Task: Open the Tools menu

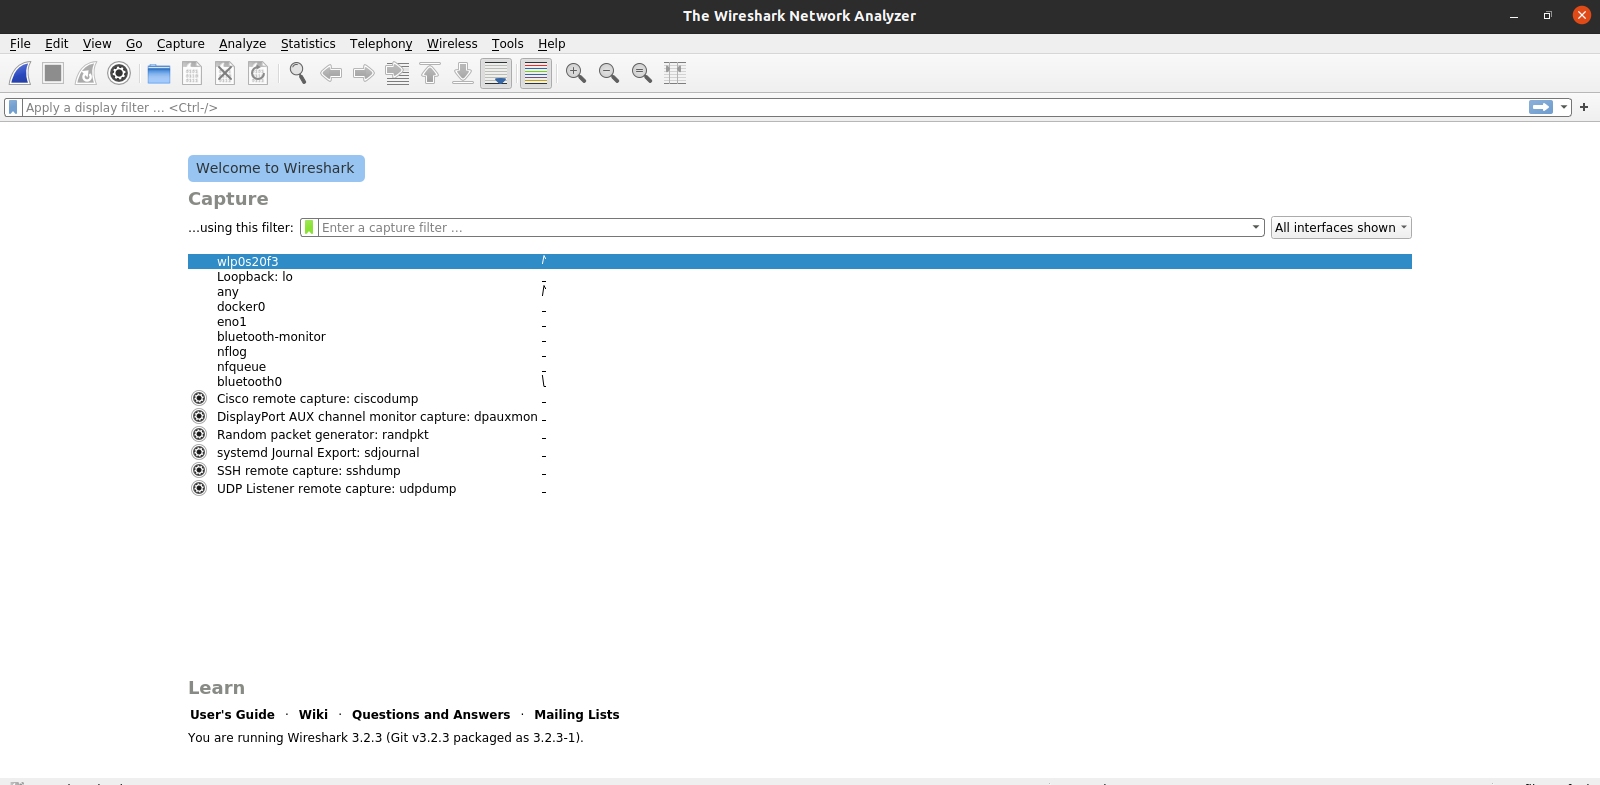Action: pos(507,44)
